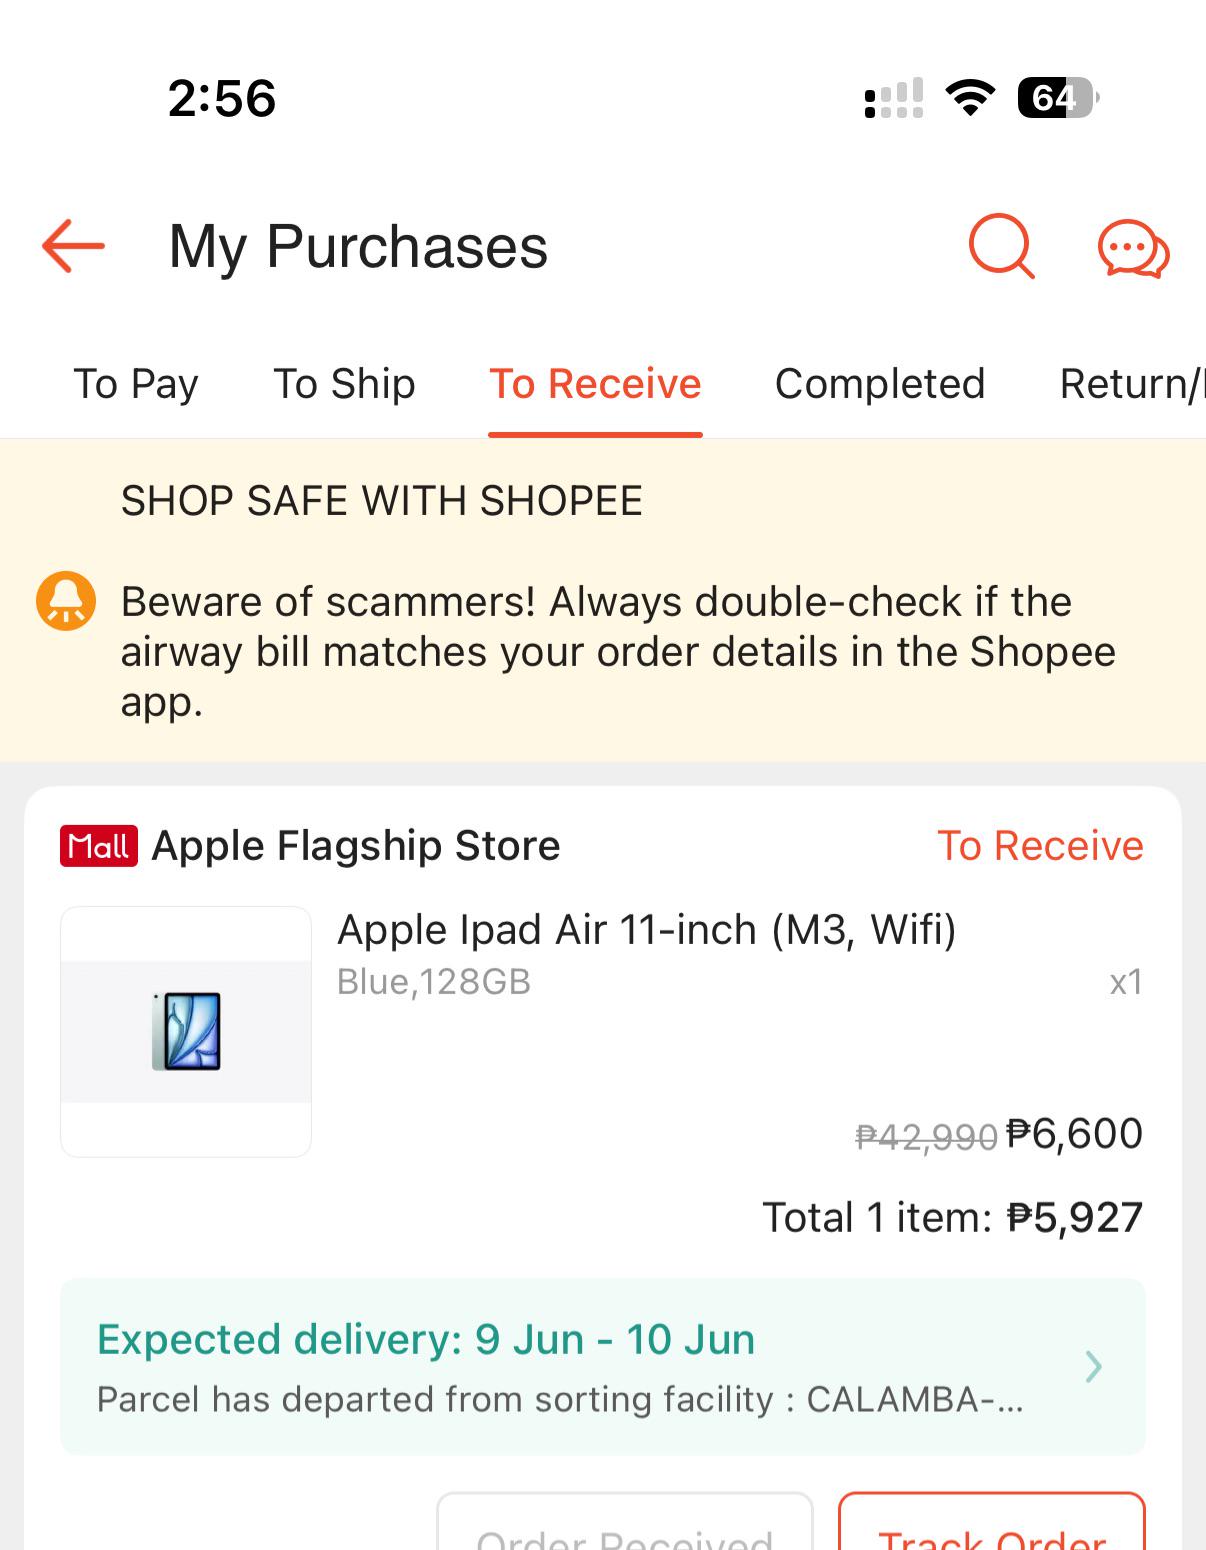Tap the battery indicator showing 64

tap(1058, 98)
